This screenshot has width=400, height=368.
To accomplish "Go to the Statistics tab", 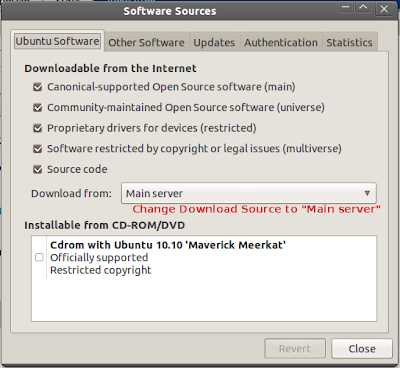I will [349, 42].
